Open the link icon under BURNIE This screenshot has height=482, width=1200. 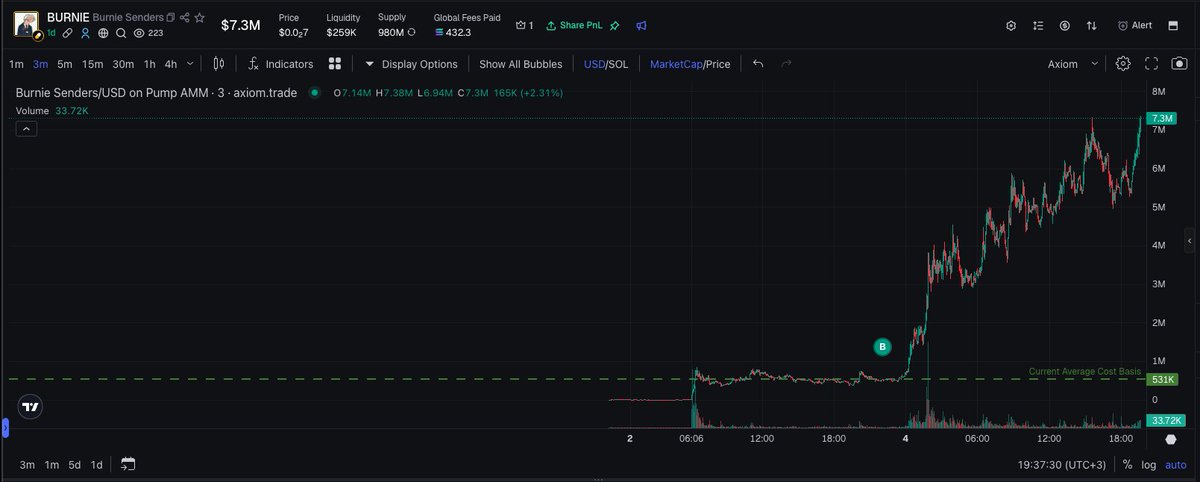pyautogui.click(x=67, y=33)
